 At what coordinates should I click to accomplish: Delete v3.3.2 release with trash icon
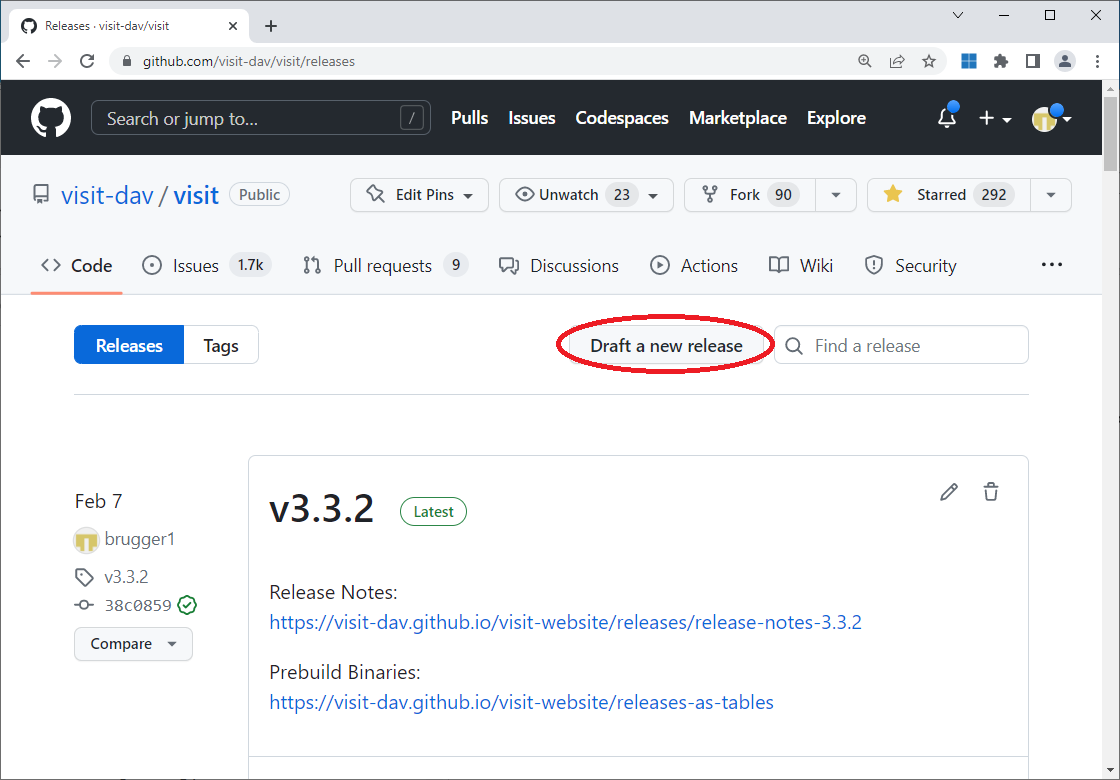(x=991, y=492)
